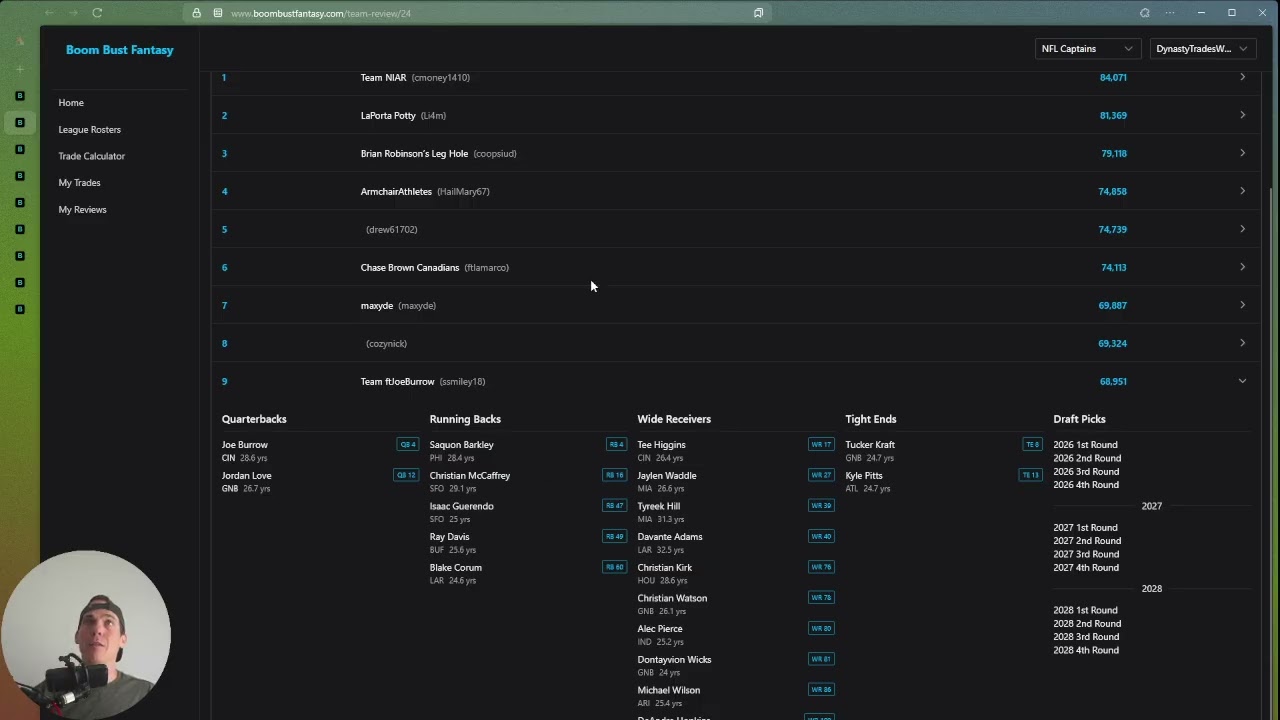The width and height of the screenshot is (1280, 720).
Task: Click the Draft Picks column heading
Action: pos(1079,419)
